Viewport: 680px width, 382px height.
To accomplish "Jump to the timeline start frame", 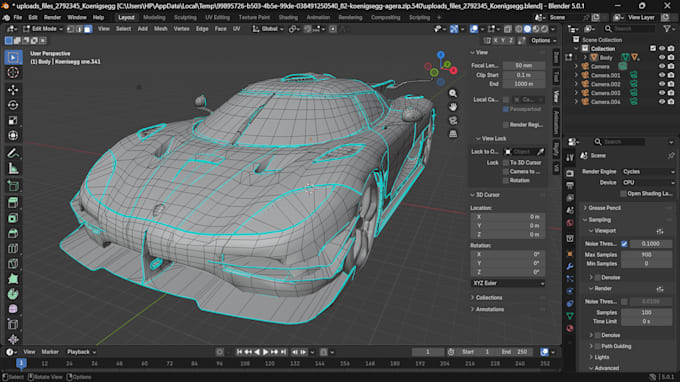I will coord(239,352).
